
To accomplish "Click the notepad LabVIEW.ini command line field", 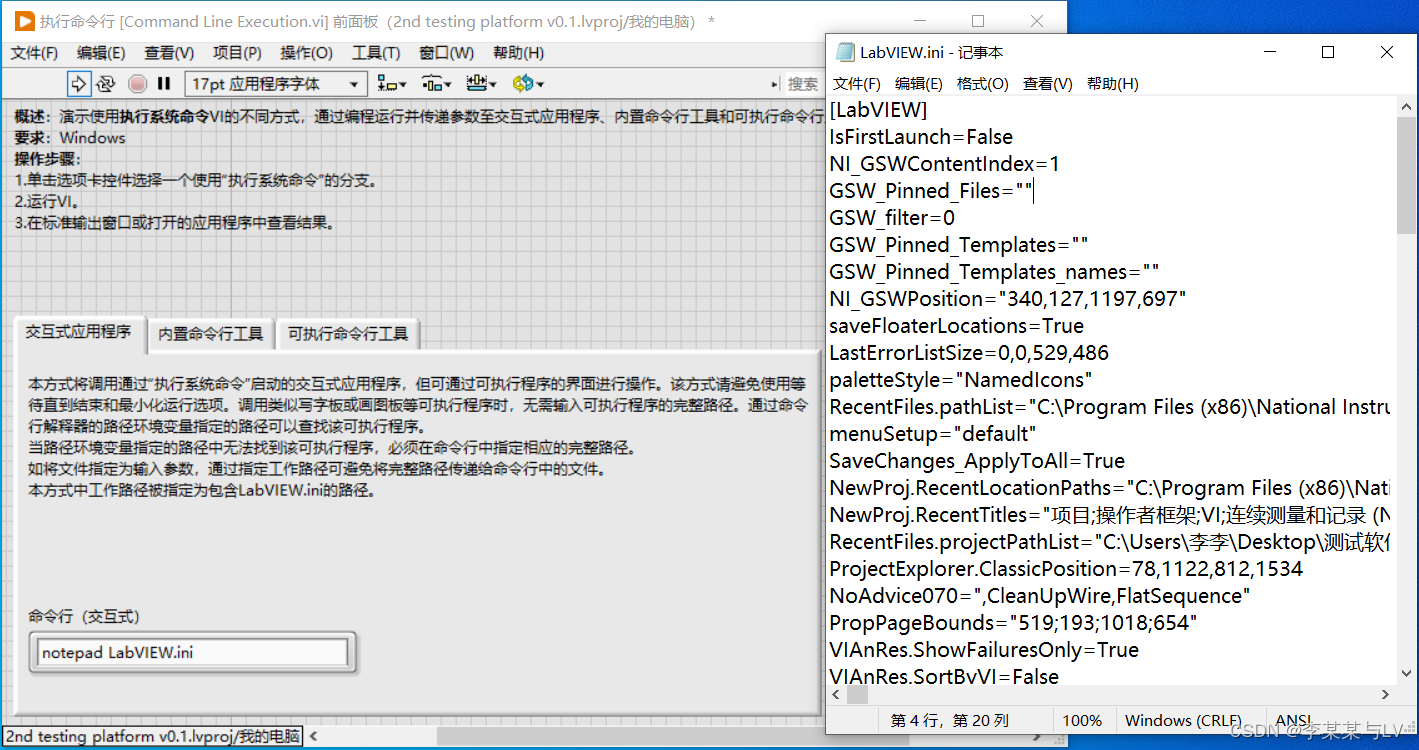I will 193,652.
